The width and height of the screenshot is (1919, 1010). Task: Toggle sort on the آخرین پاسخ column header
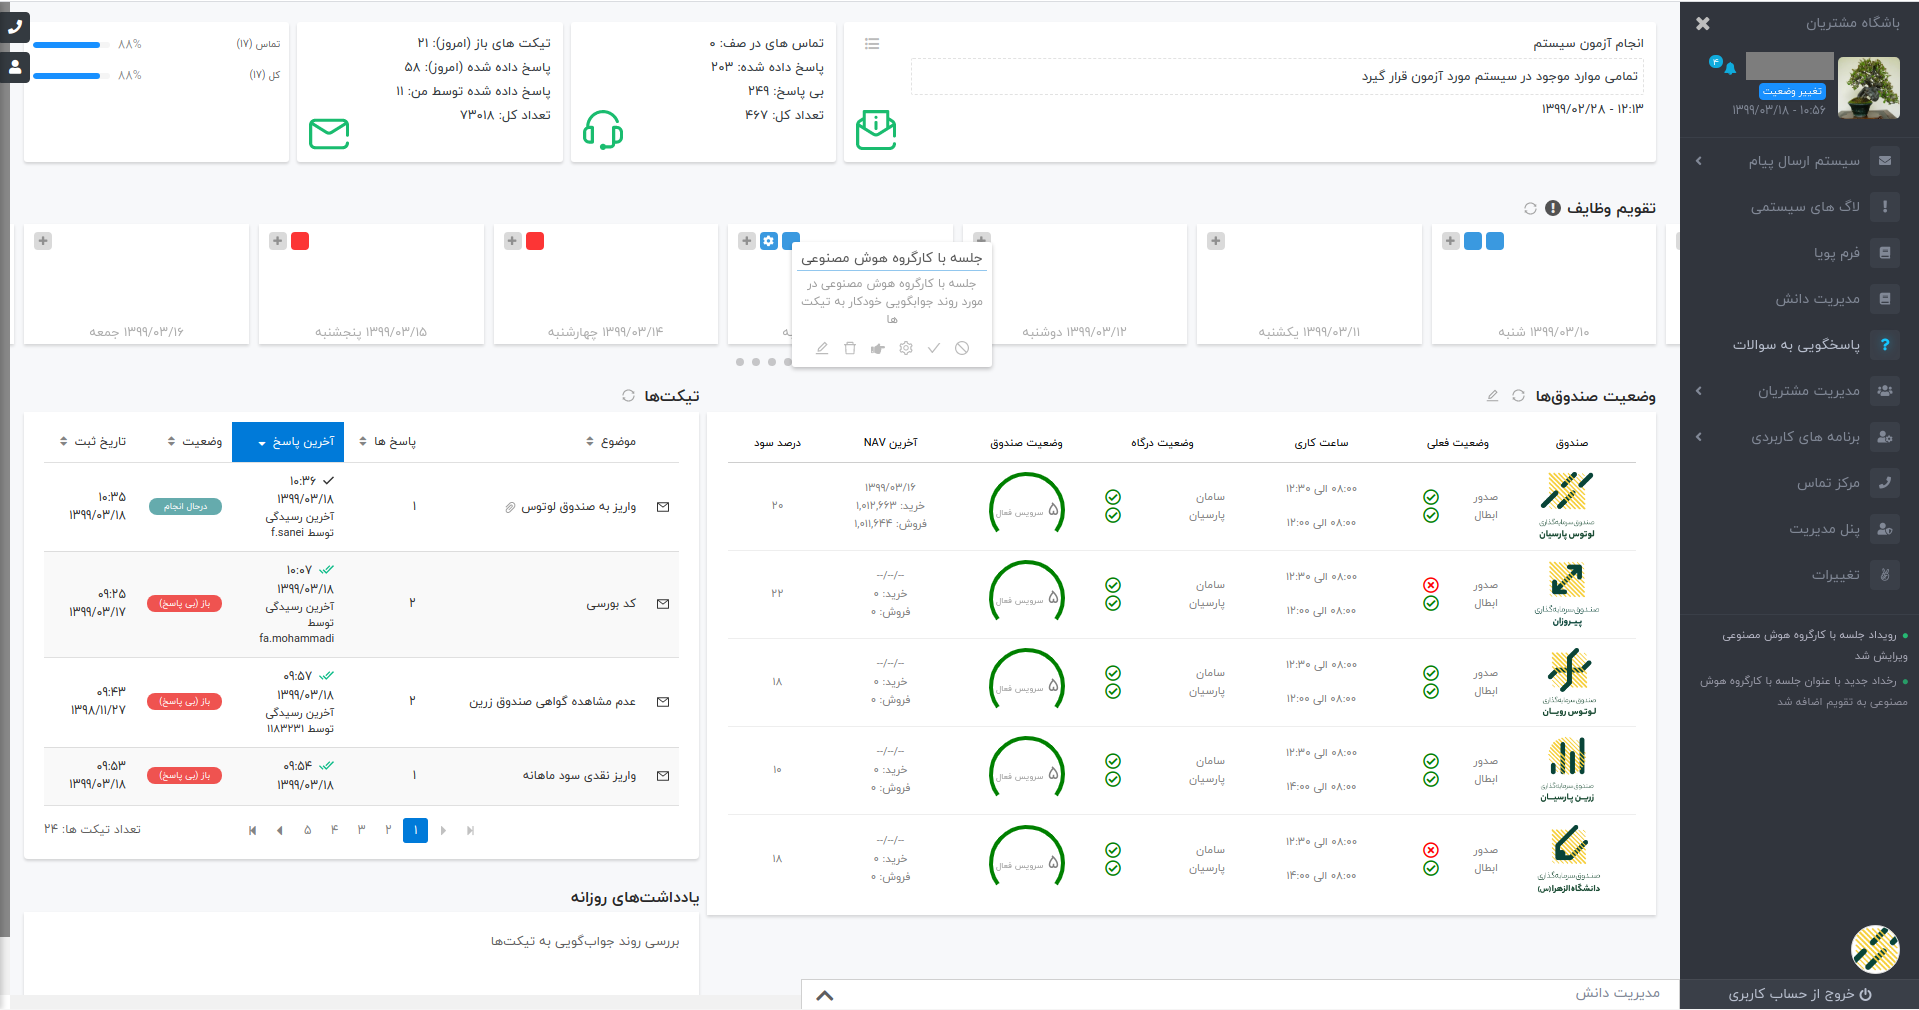288,442
